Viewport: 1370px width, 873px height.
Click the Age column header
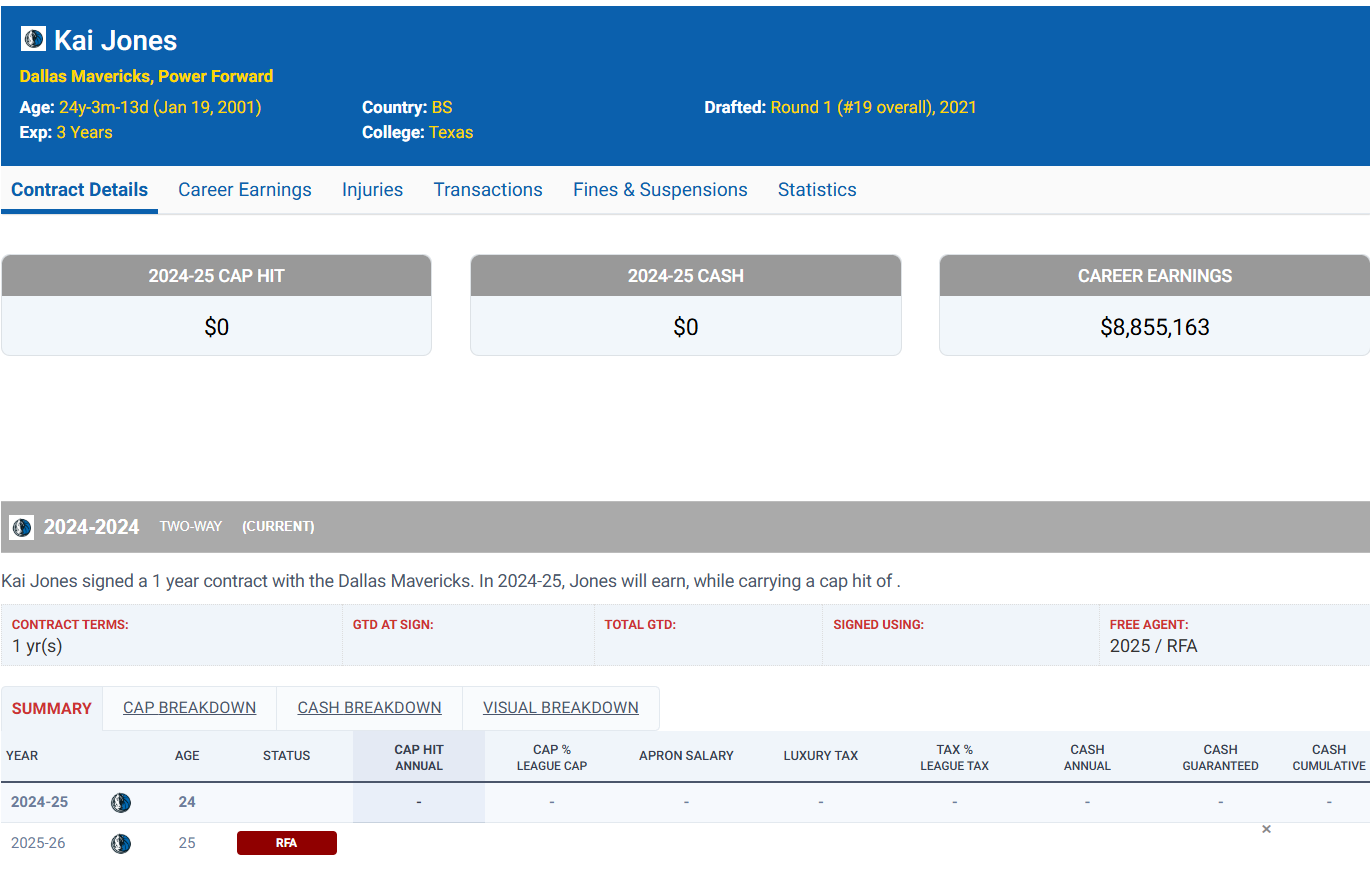(187, 756)
